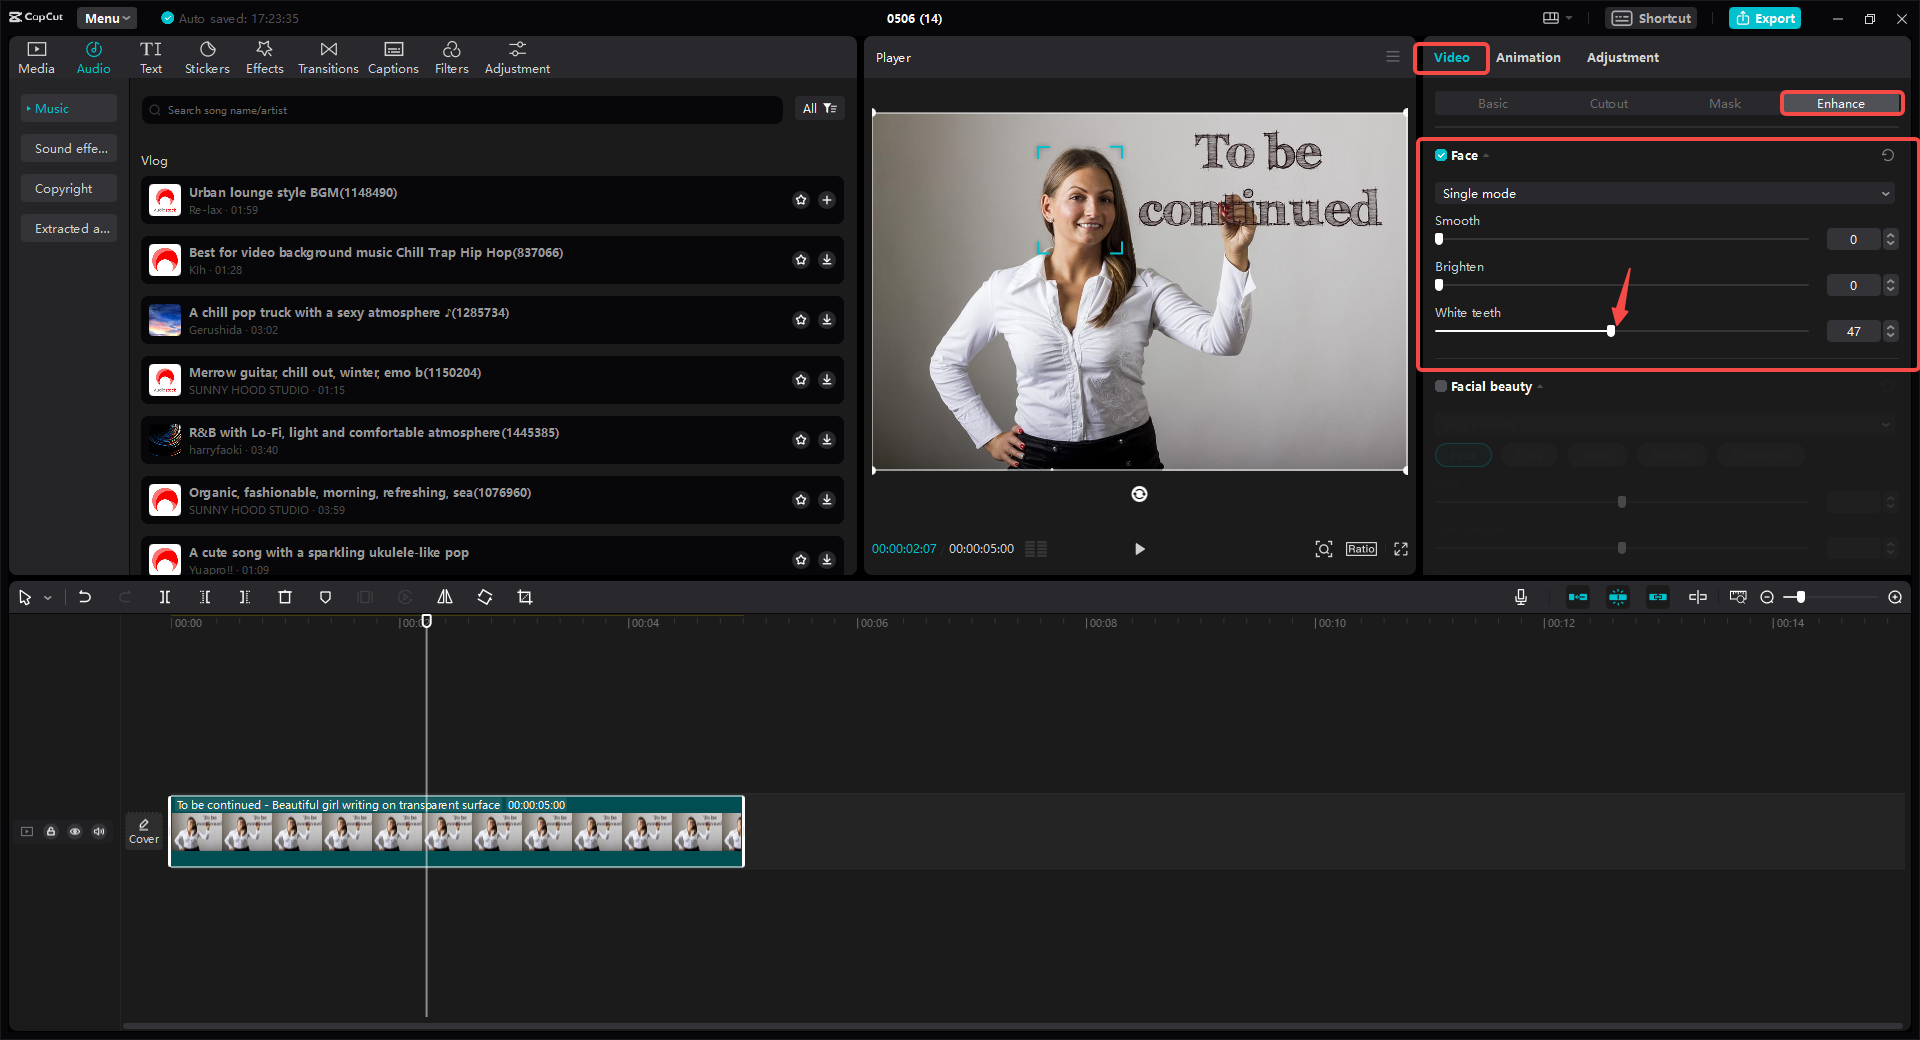Click the Export button

pyautogui.click(x=1765, y=18)
